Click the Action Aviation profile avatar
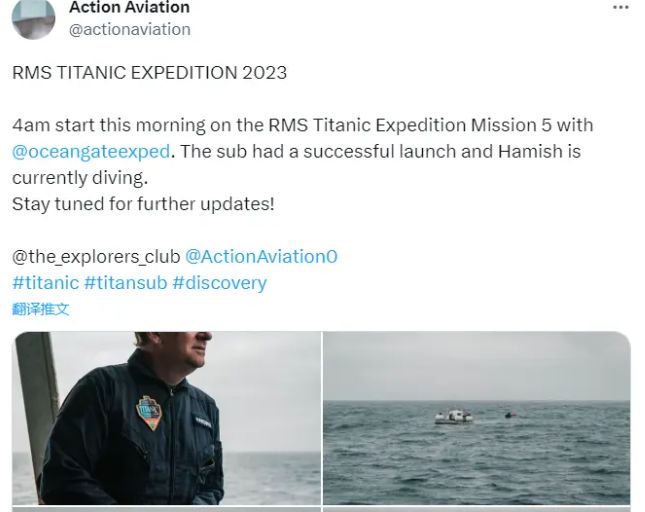645x512 pixels. pos(32,16)
